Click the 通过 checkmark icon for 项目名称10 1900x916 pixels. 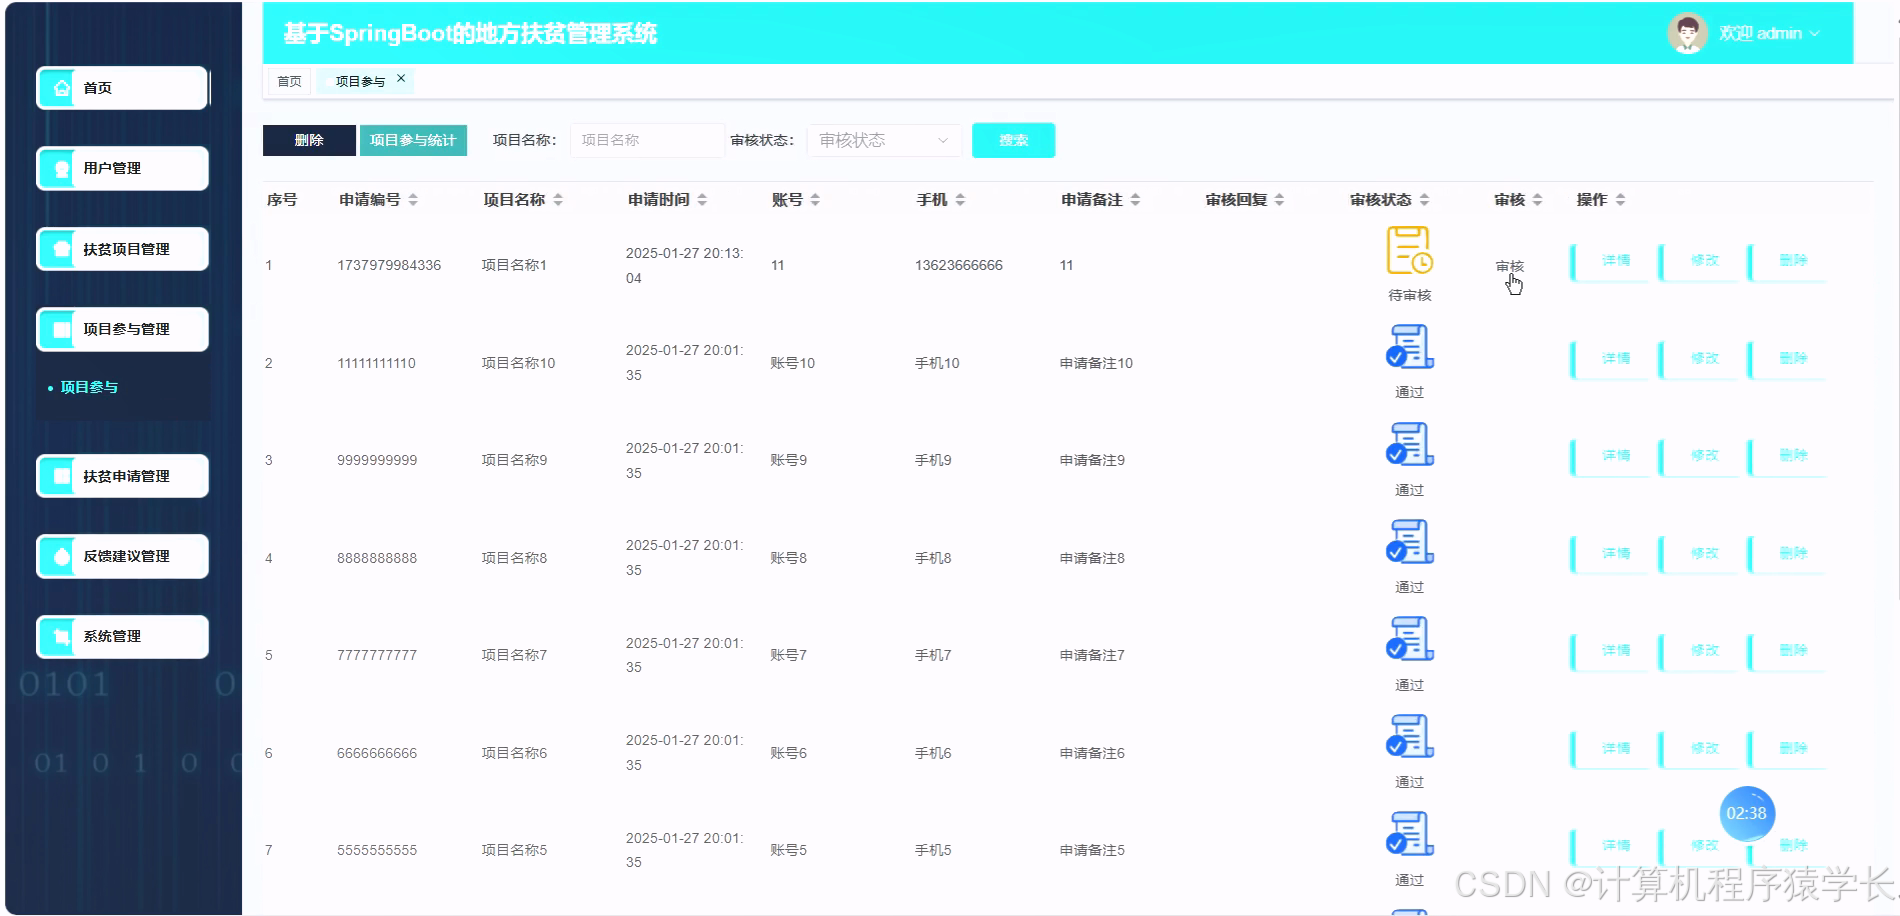point(1407,347)
